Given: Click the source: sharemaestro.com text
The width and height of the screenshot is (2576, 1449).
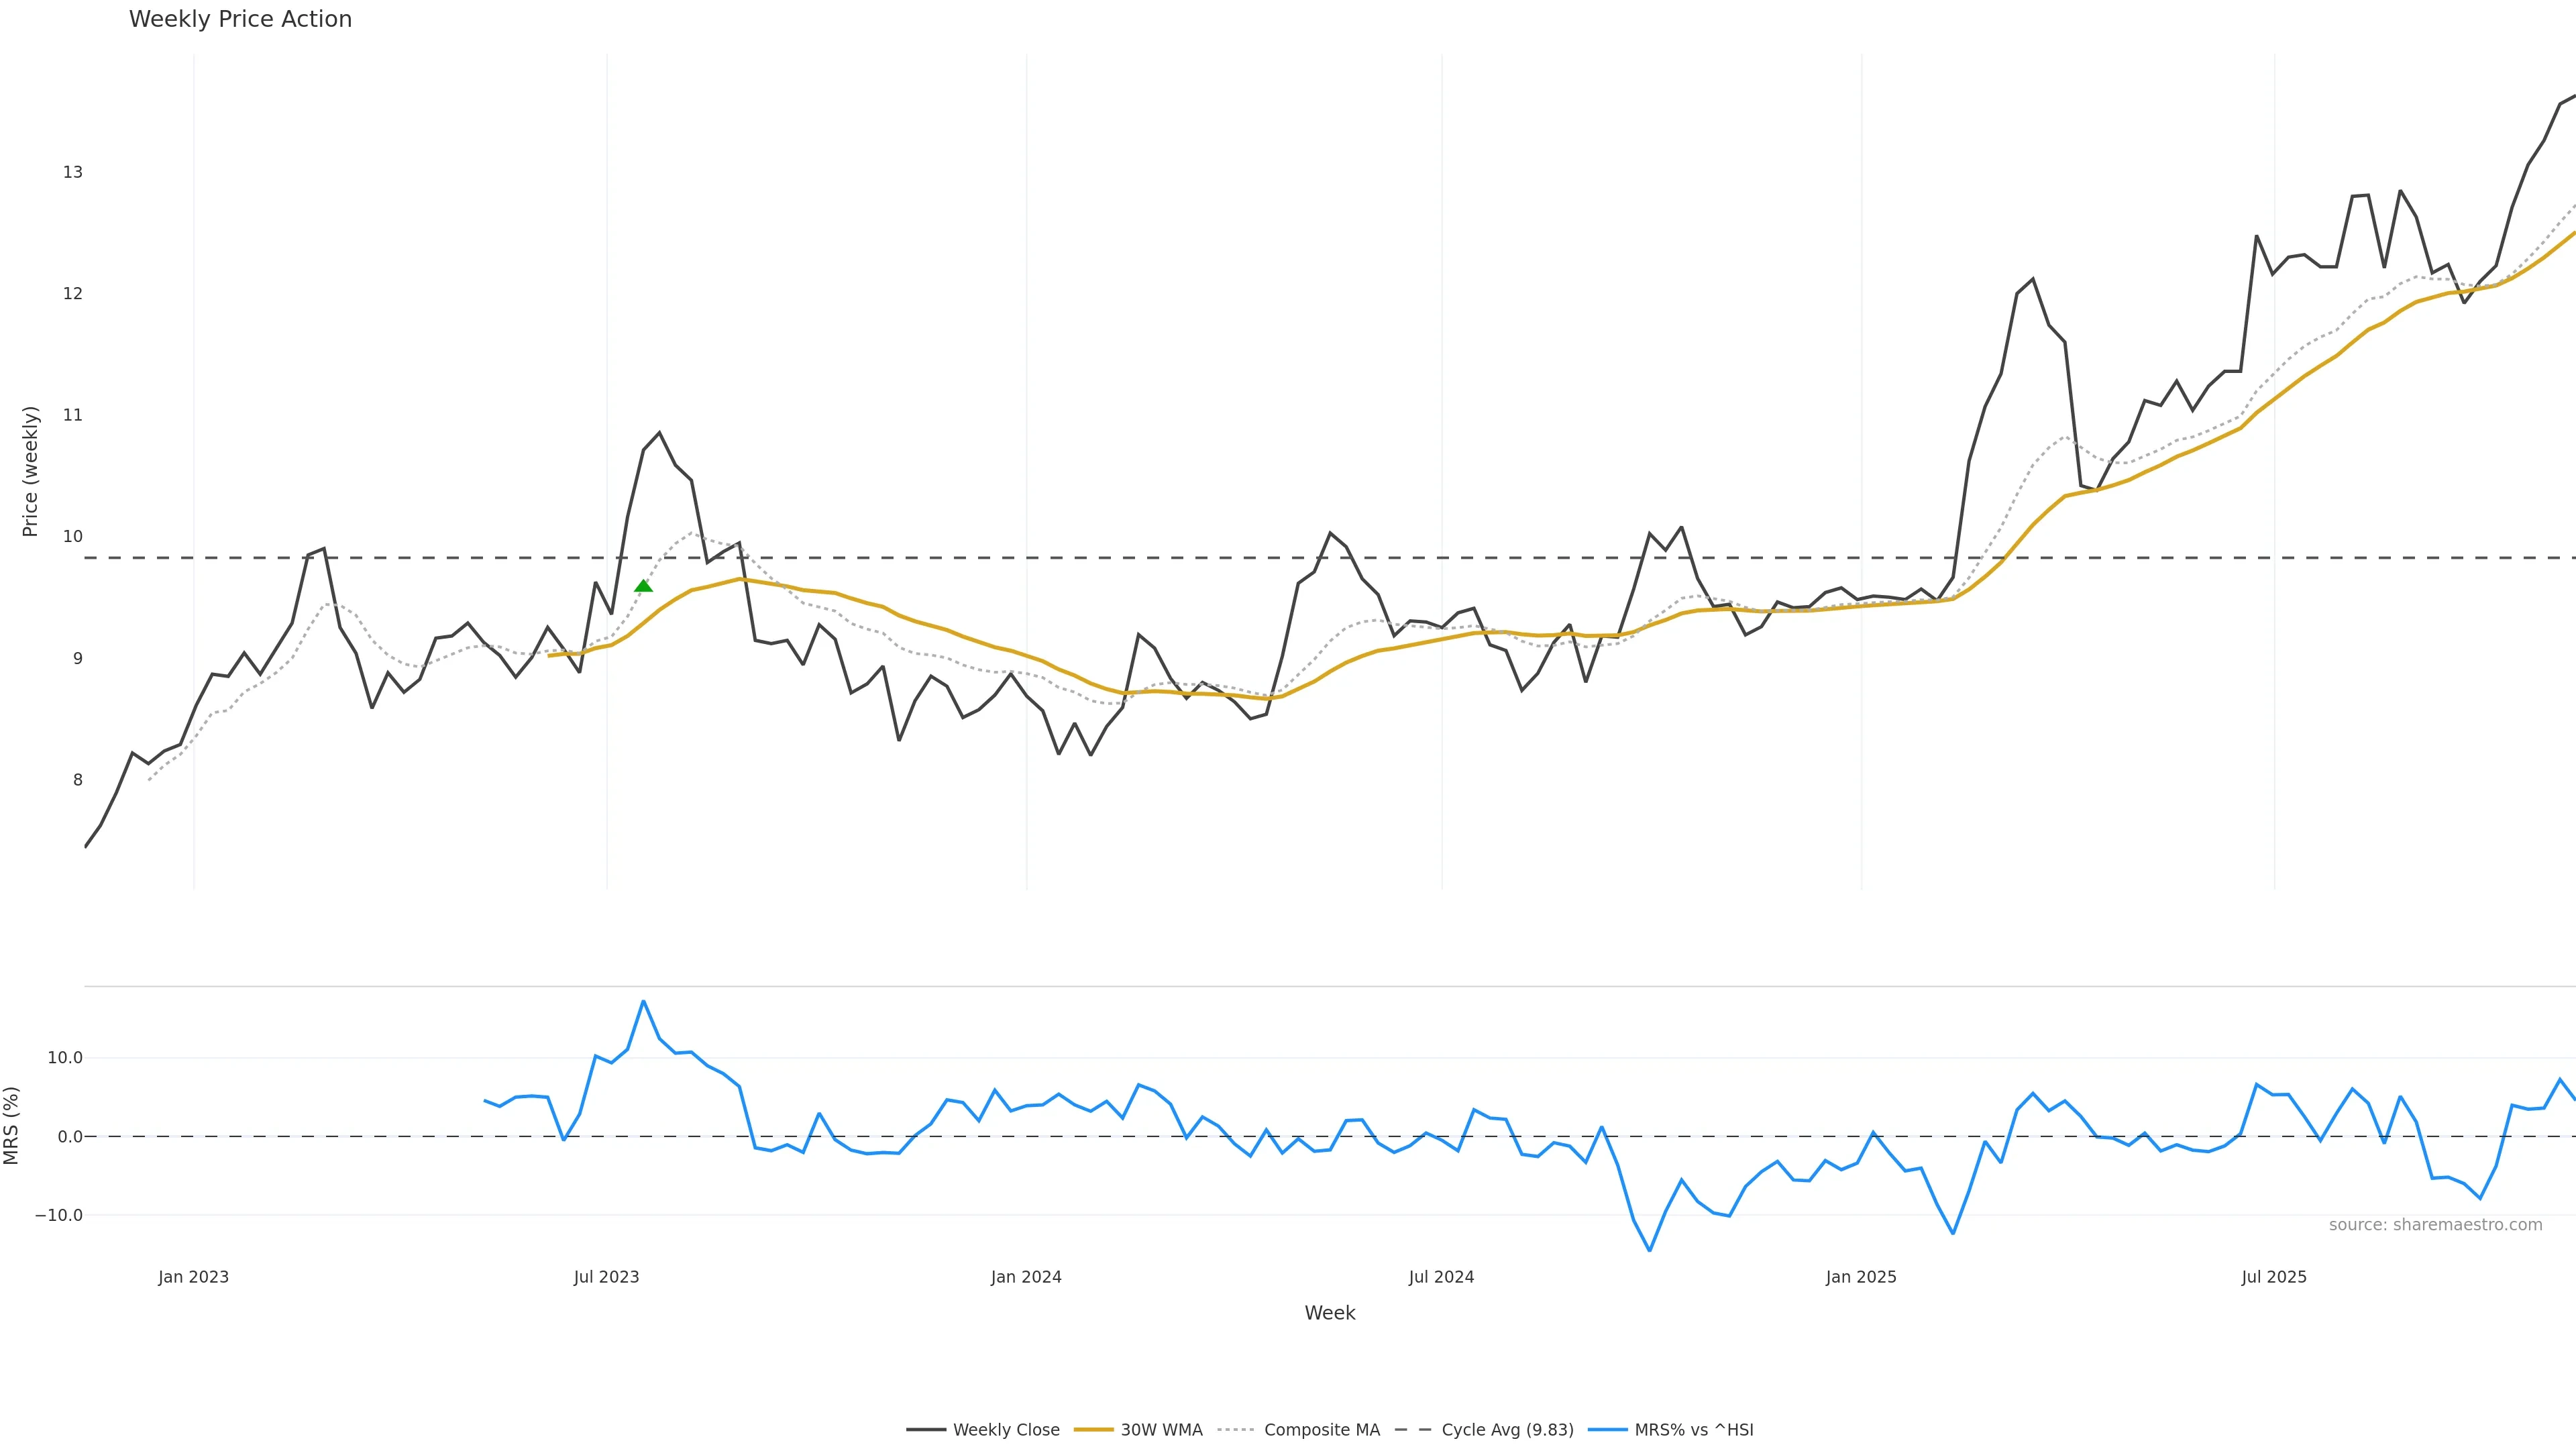Looking at the screenshot, I should 2435,1225.
